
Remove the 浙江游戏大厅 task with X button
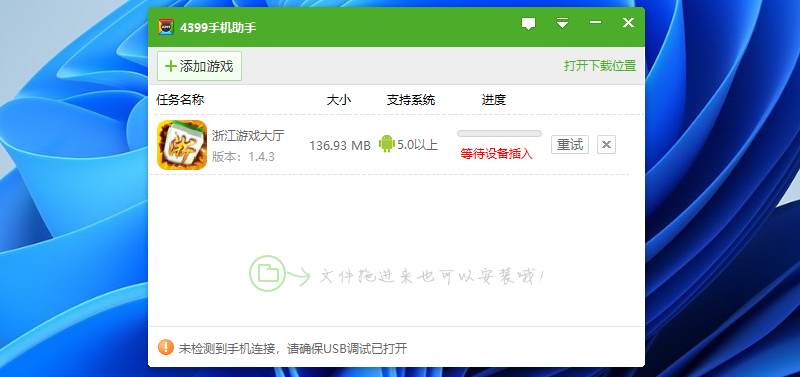(x=606, y=145)
